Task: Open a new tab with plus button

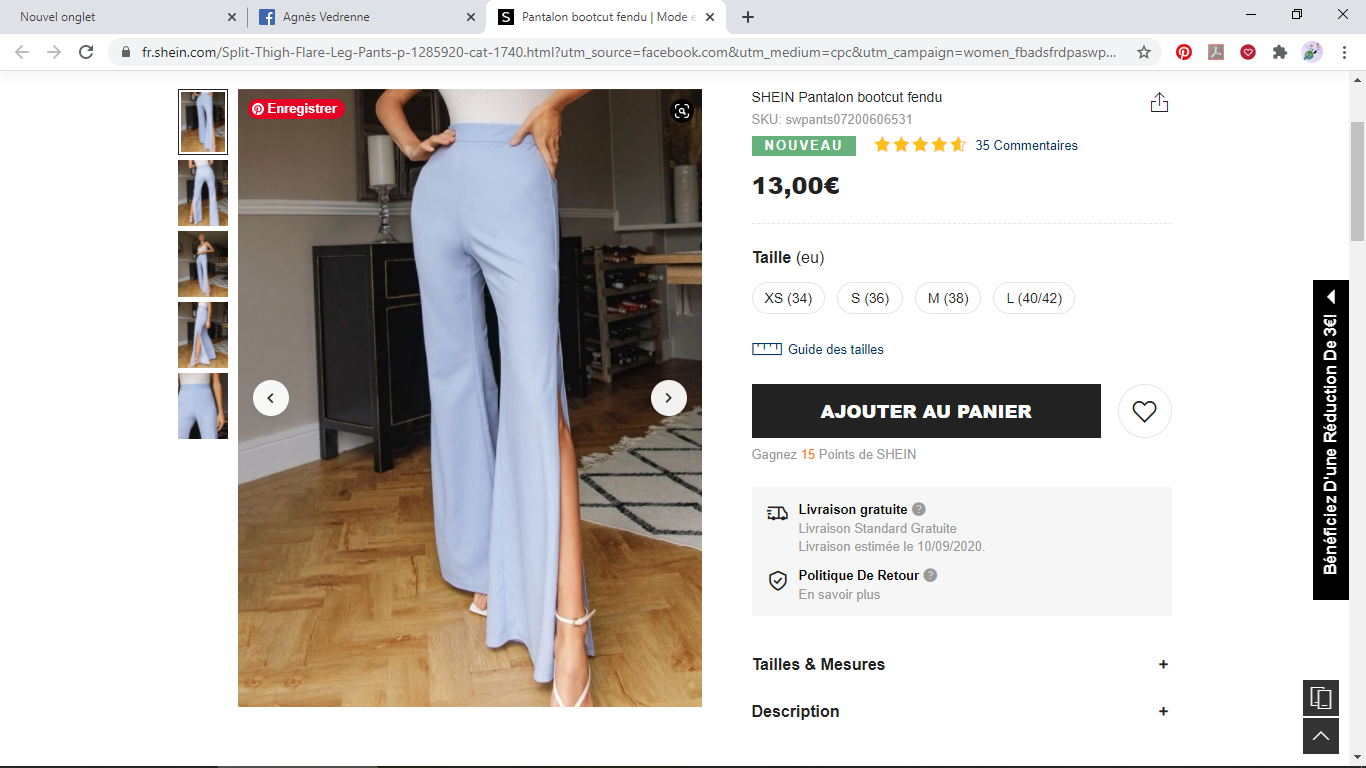Action: pos(748,17)
